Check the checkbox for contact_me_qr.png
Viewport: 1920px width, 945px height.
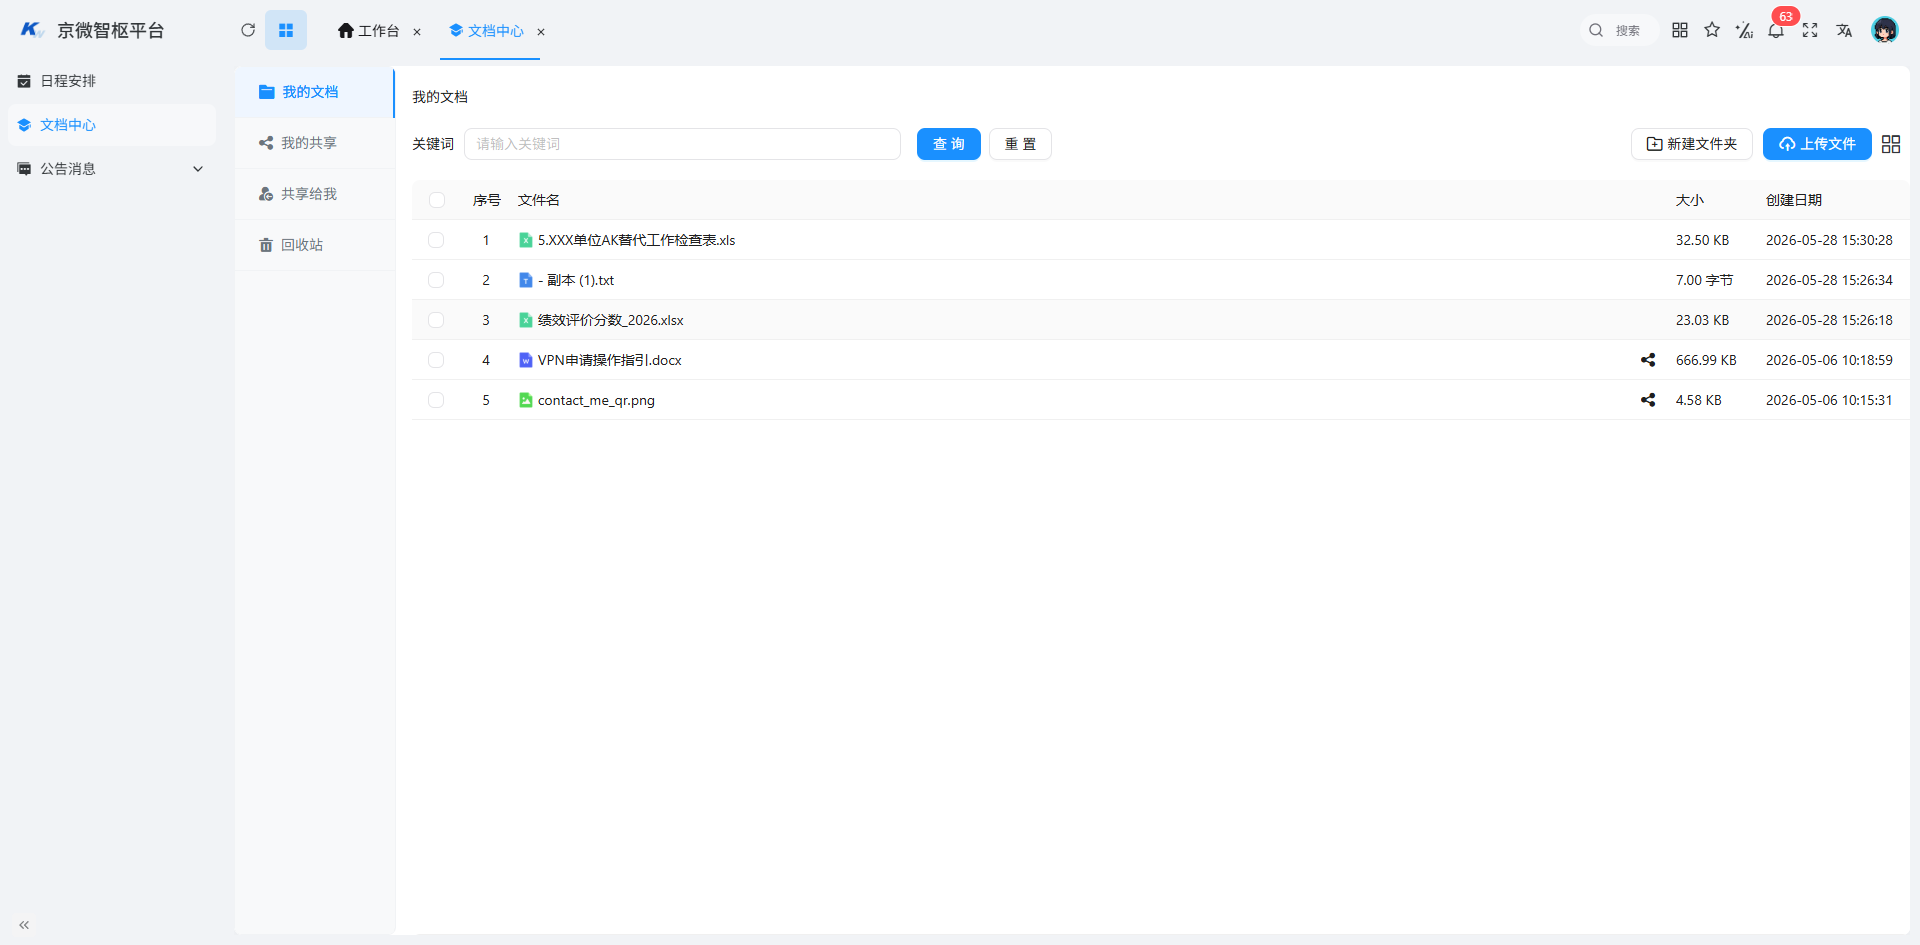(x=436, y=400)
